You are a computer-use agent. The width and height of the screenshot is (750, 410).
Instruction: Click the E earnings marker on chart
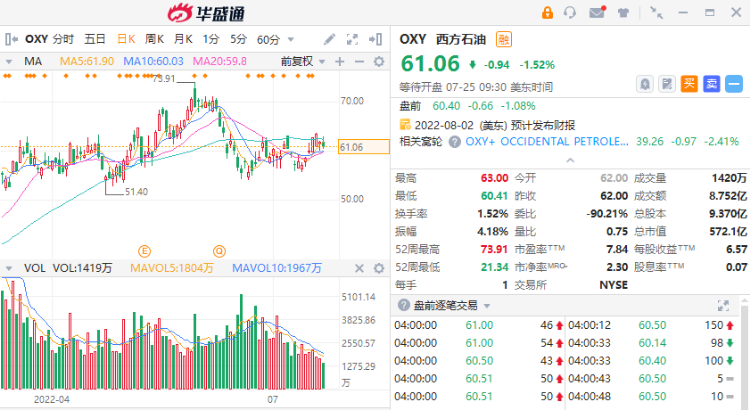(144, 251)
